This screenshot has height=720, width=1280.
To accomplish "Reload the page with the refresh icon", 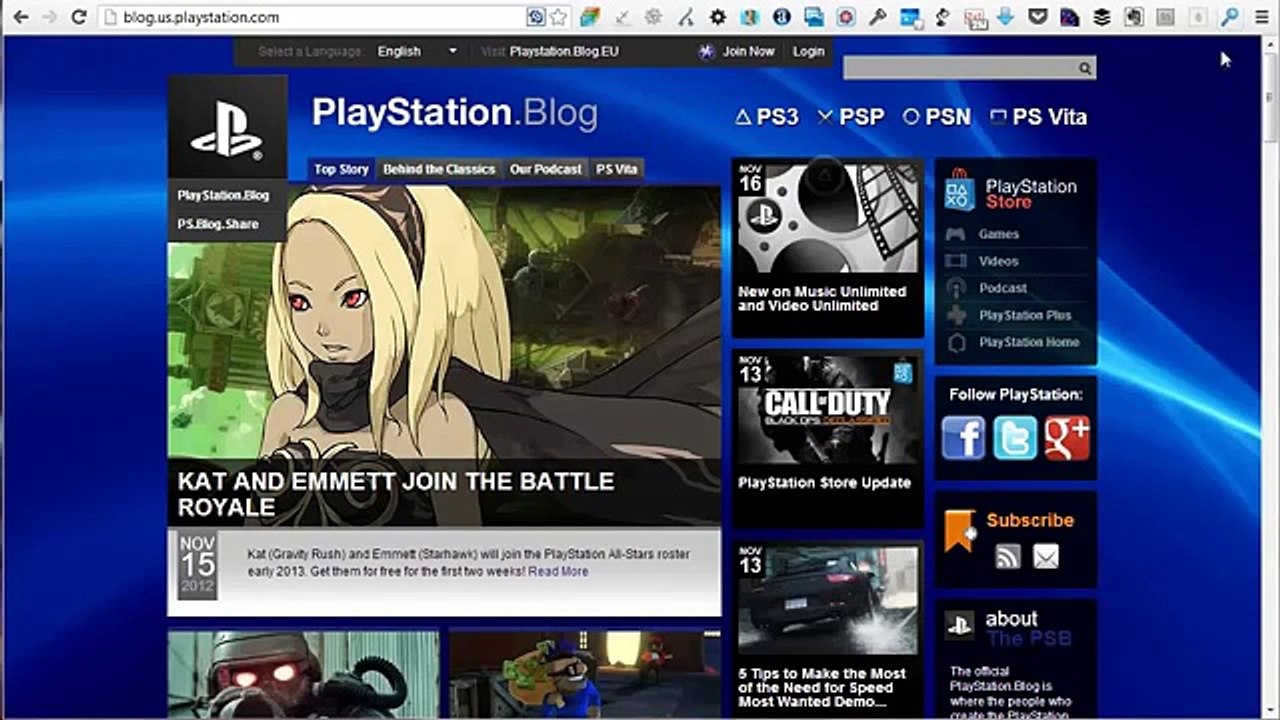I will [x=80, y=17].
